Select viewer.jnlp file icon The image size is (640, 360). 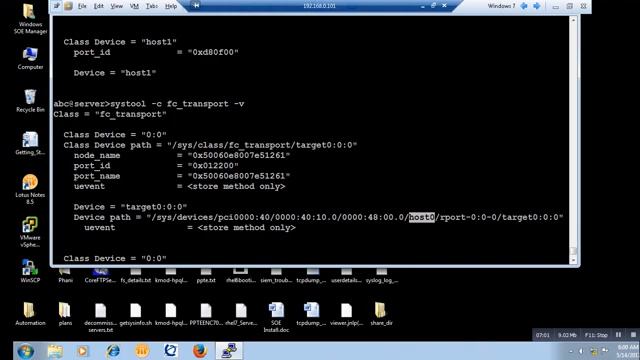tap(347, 313)
